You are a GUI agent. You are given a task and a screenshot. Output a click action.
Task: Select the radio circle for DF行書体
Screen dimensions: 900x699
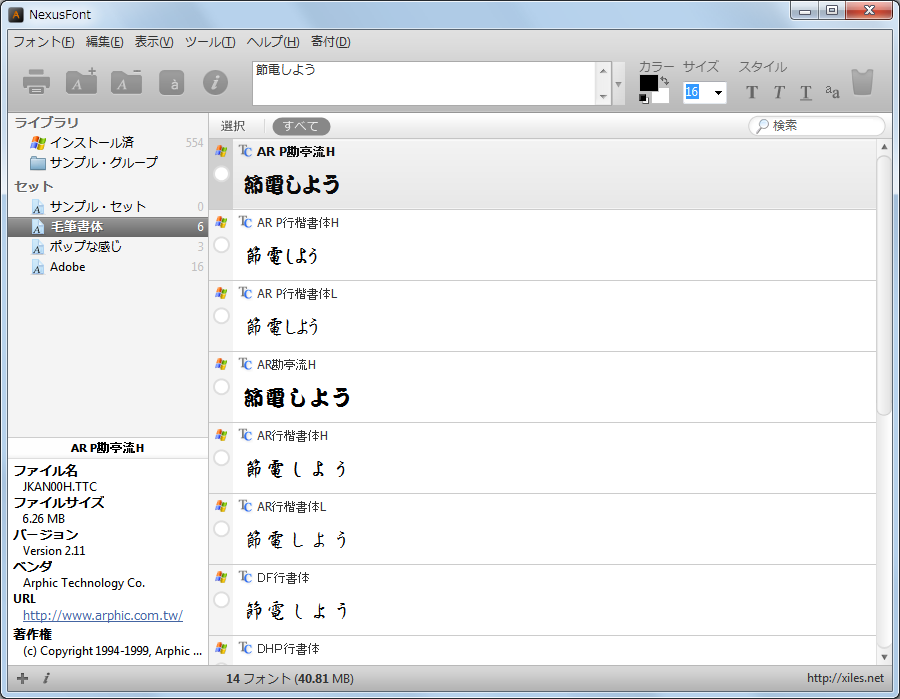point(222,600)
